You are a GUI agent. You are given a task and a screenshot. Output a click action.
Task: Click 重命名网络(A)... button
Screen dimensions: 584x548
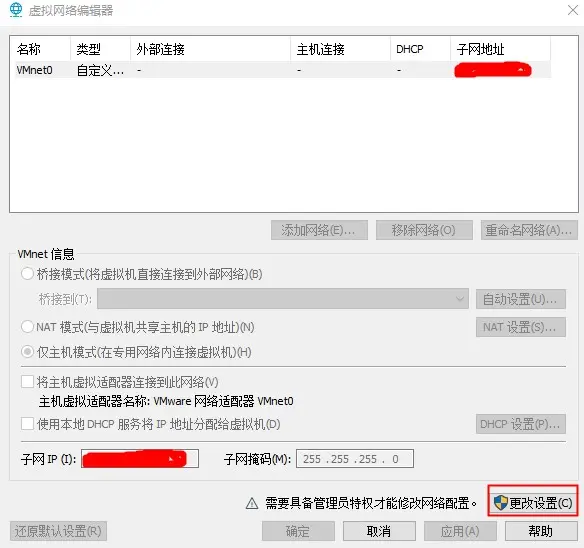click(529, 230)
